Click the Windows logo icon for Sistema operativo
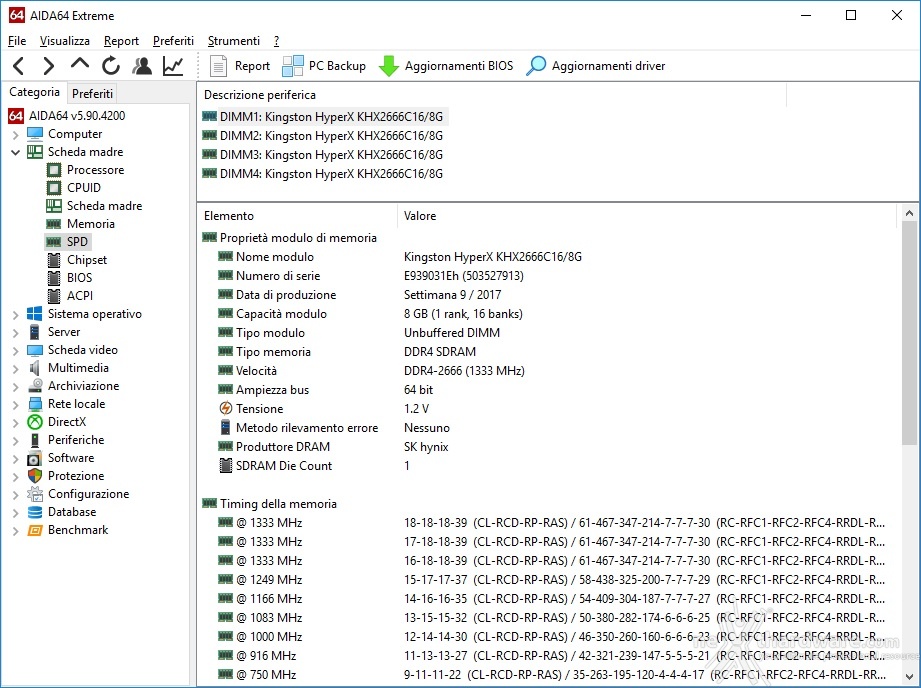This screenshot has width=921, height=688. point(35,314)
